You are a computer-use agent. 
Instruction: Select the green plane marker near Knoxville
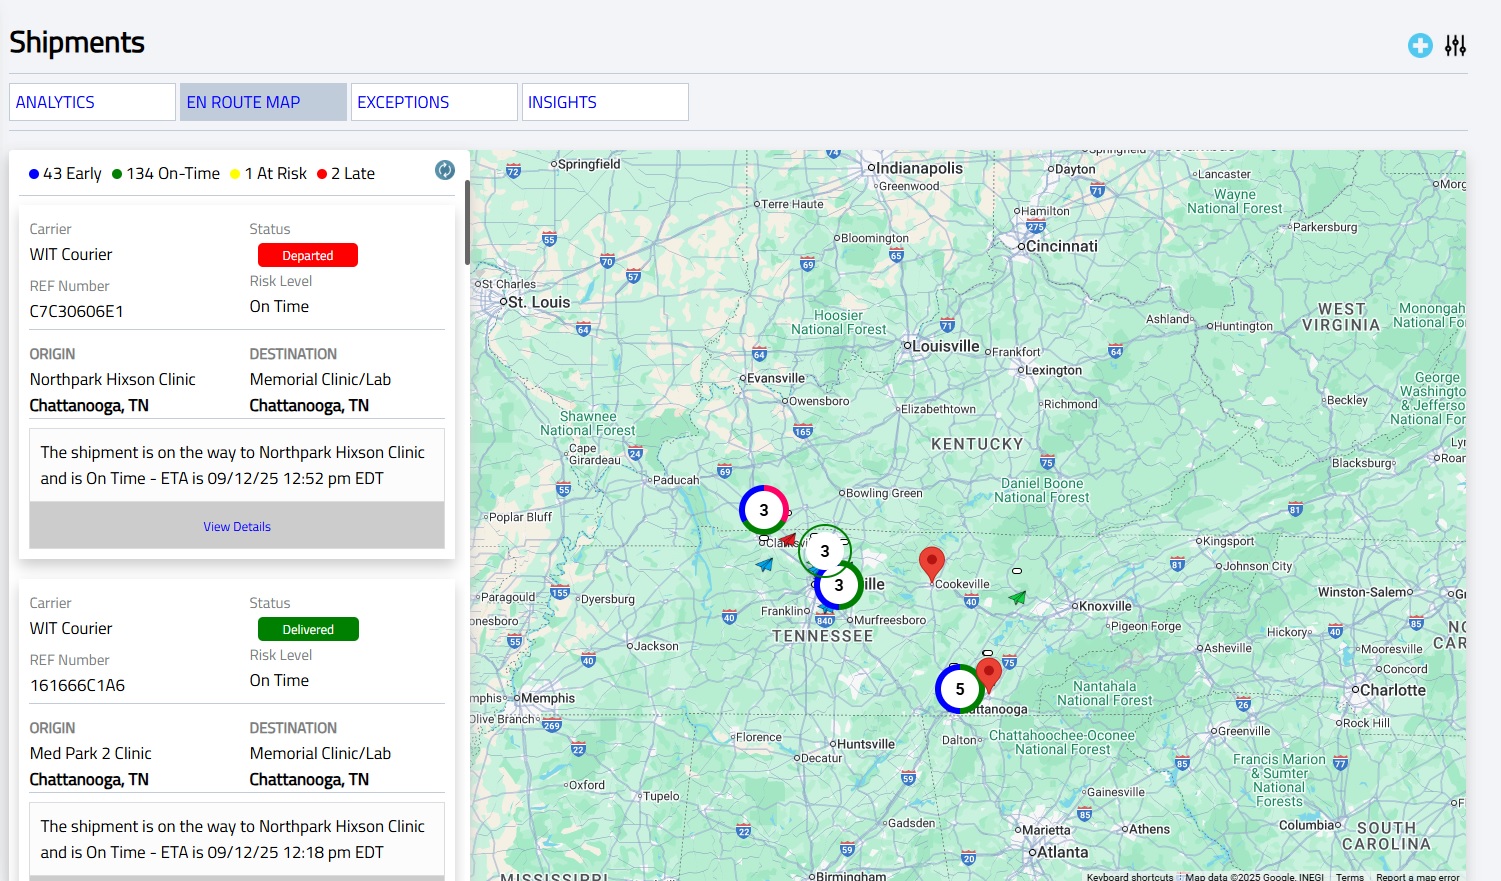pyautogui.click(x=1017, y=598)
